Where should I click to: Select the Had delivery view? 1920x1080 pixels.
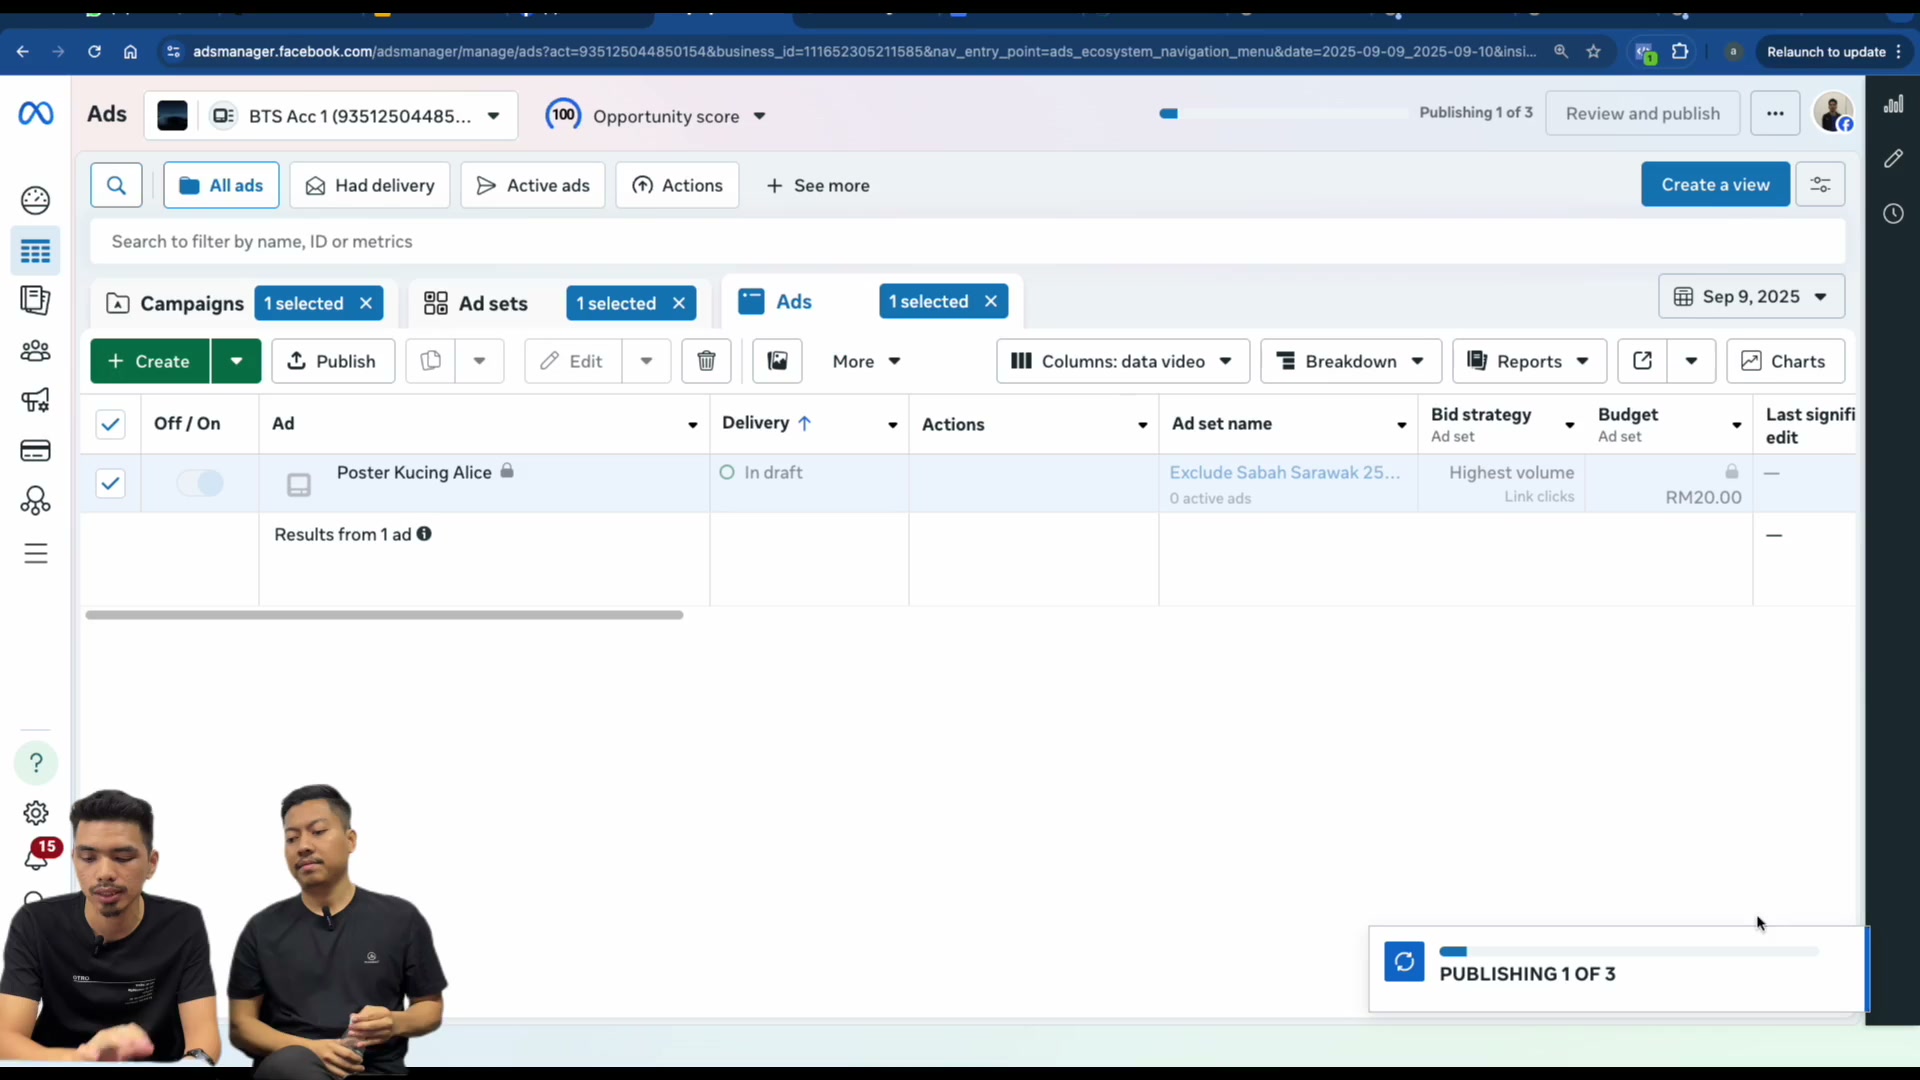click(370, 185)
